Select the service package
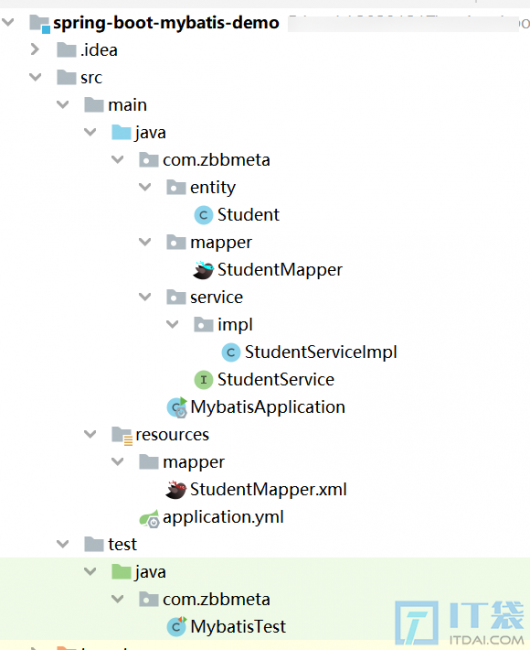This screenshot has width=530, height=650. (x=216, y=297)
